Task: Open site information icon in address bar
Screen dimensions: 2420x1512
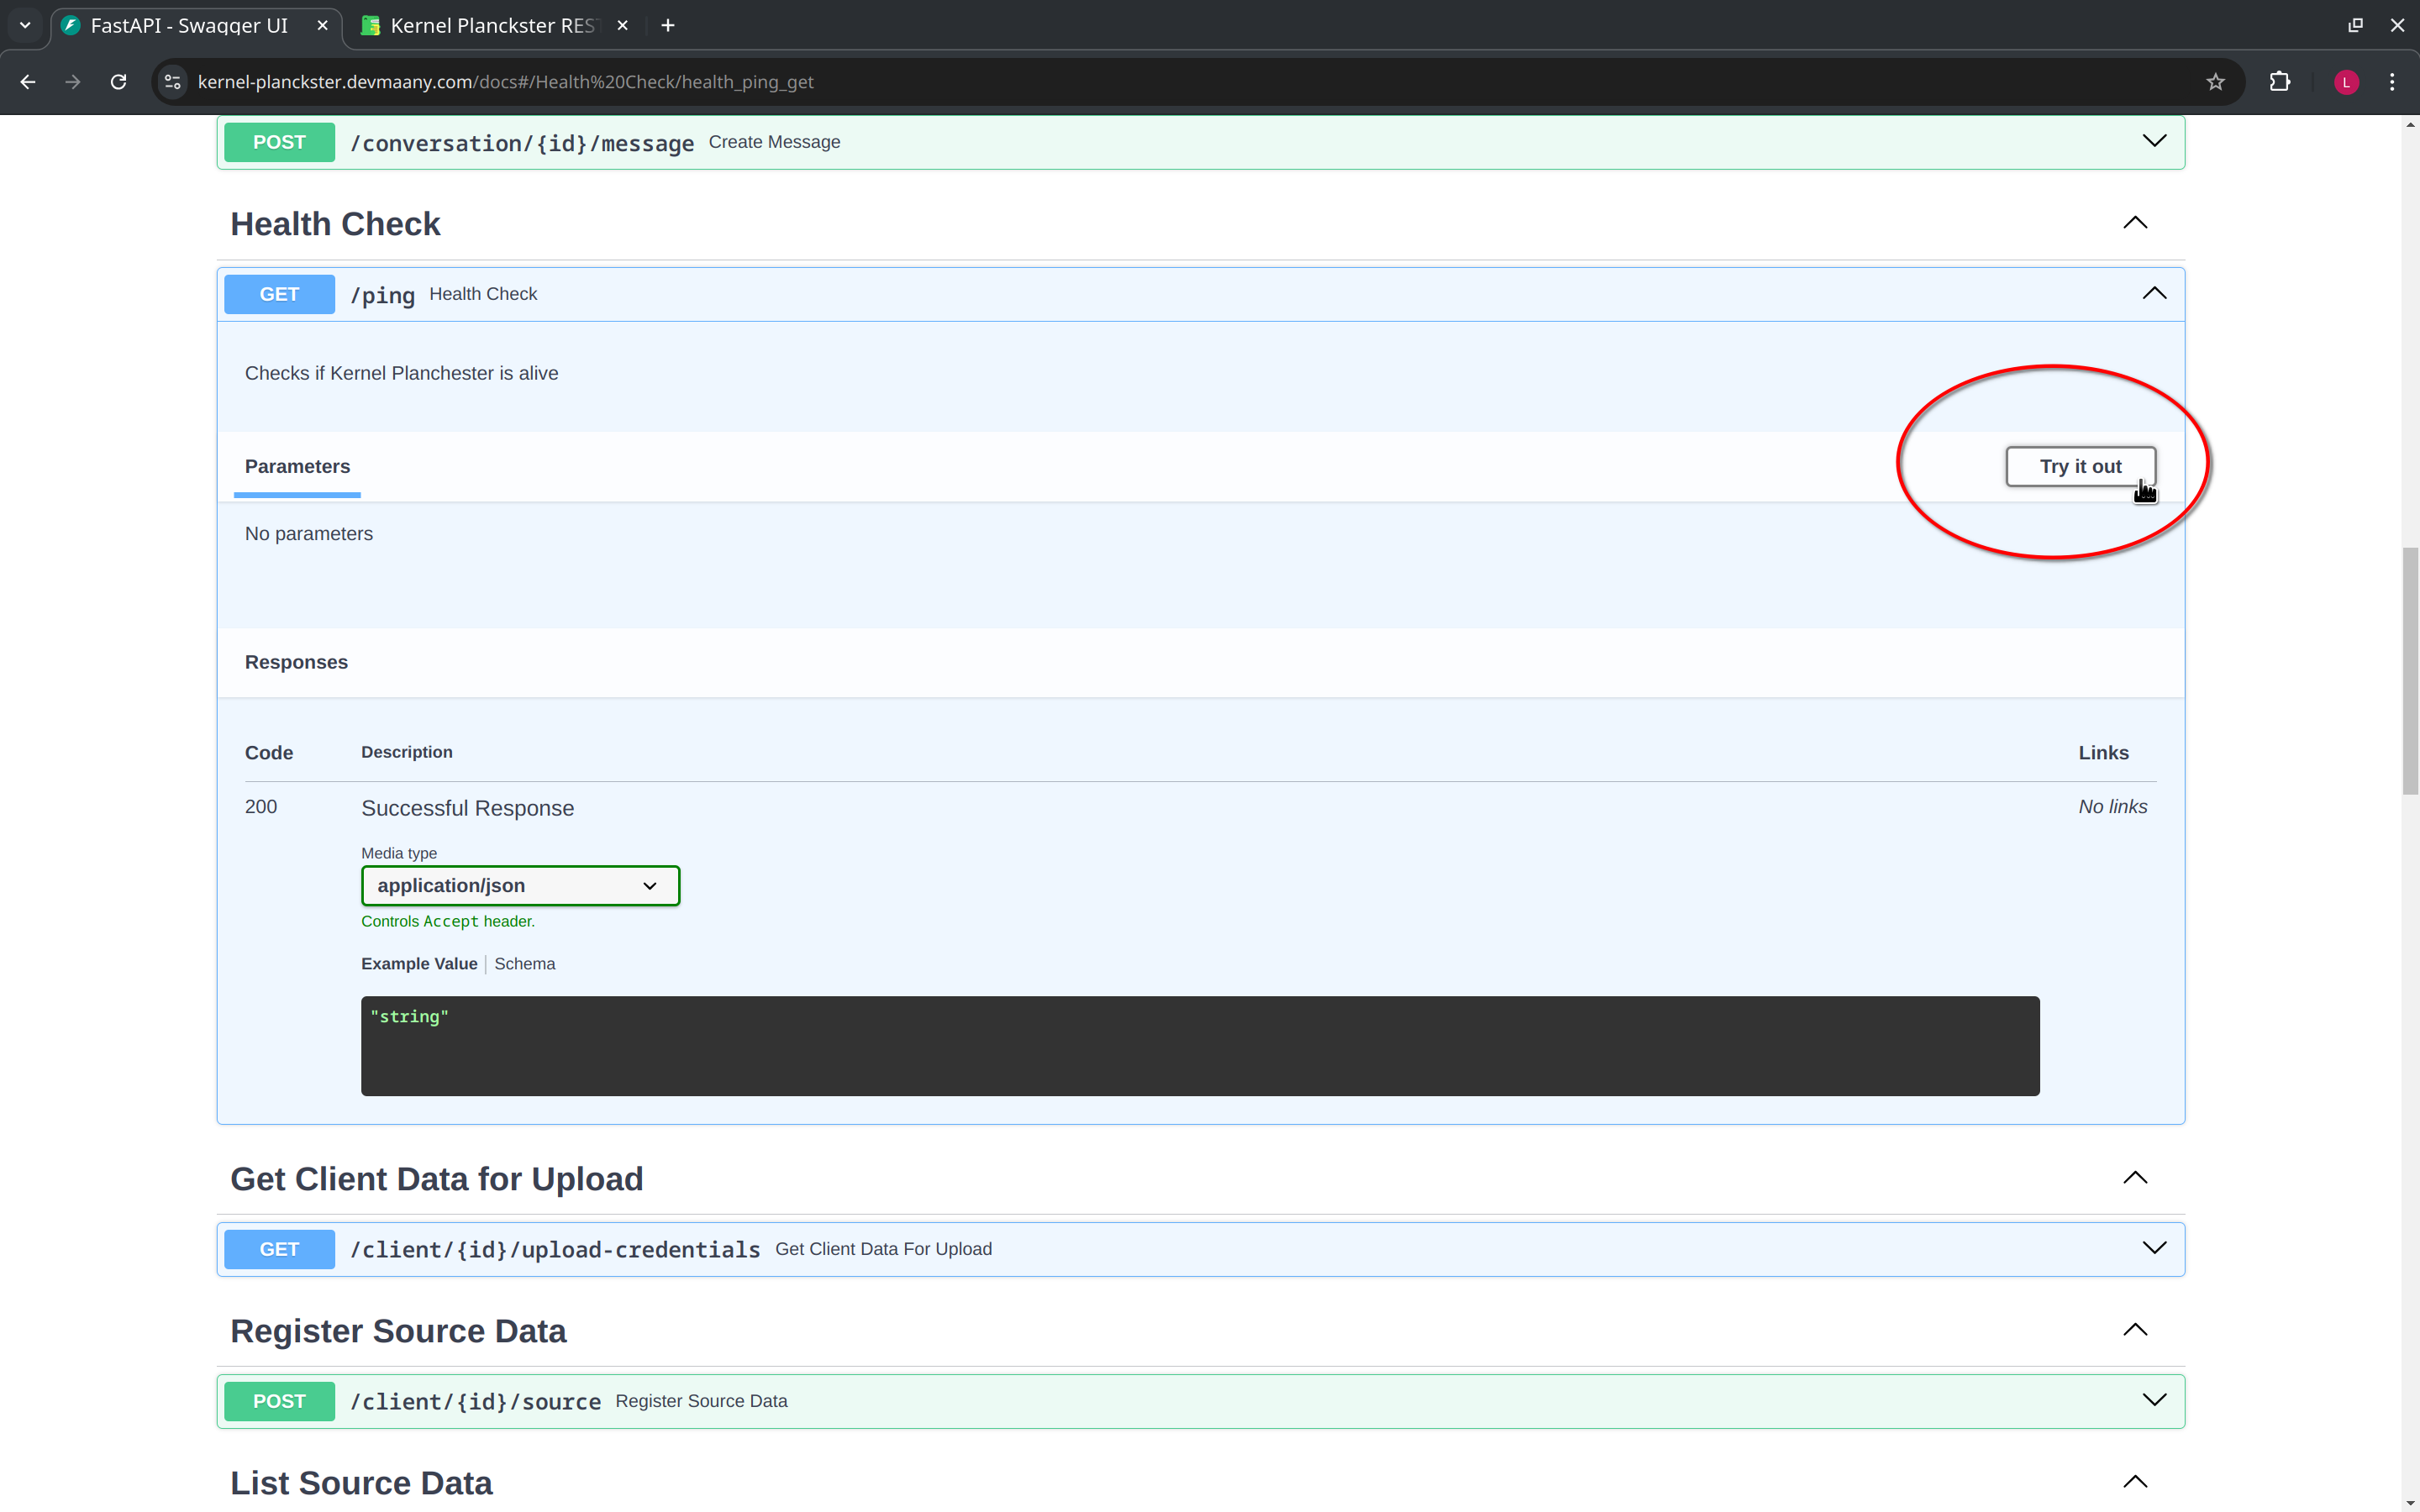Action: [x=173, y=82]
